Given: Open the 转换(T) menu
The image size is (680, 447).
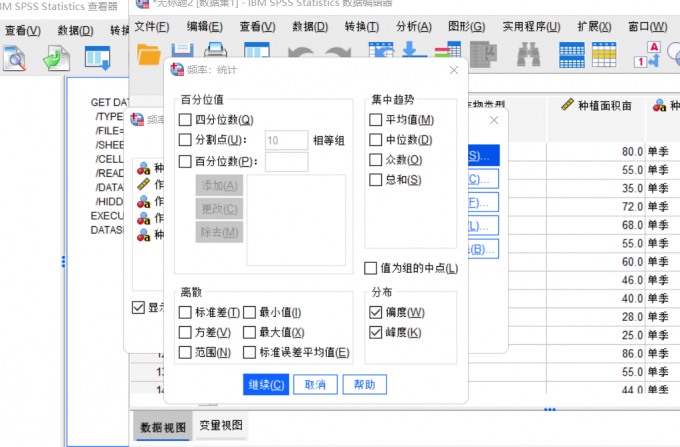Looking at the screenshot, I should 362,27.
